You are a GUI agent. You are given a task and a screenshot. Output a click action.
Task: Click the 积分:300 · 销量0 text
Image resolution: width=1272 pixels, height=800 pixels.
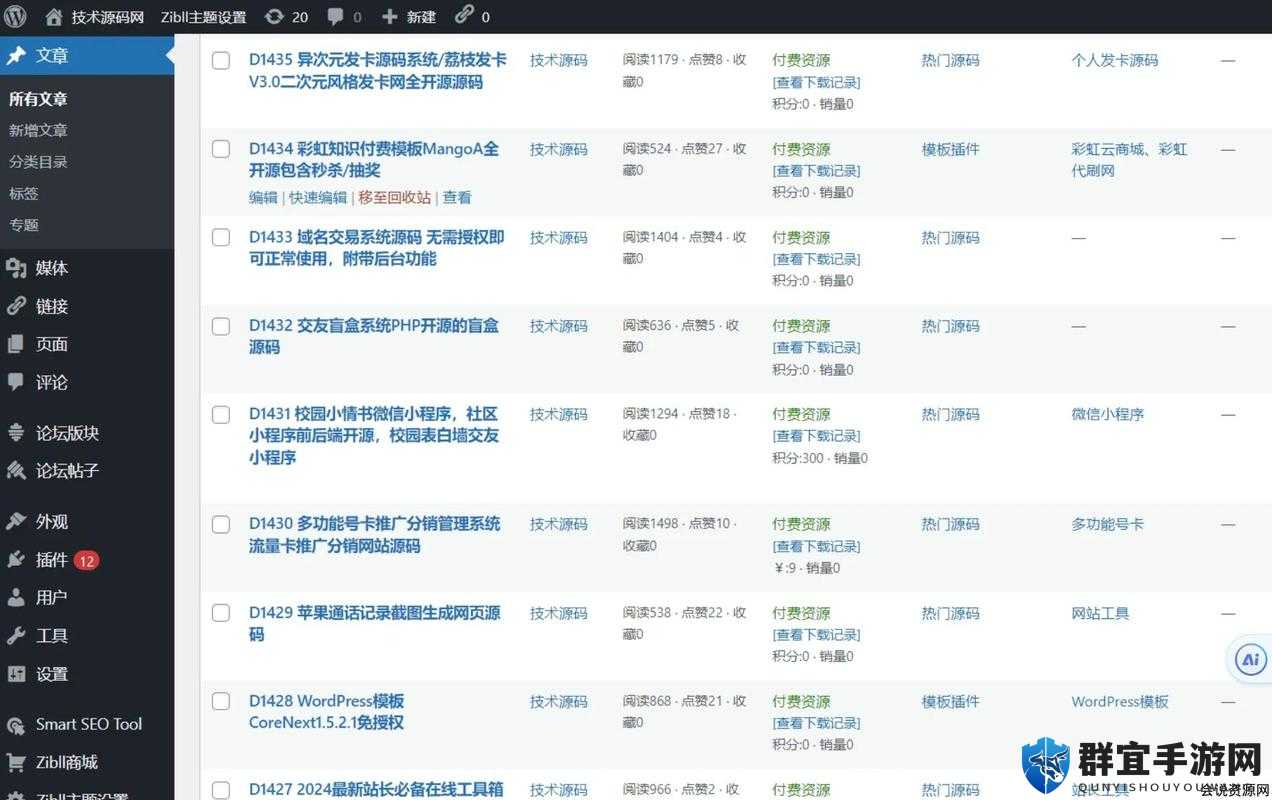(x=820, y=458)
